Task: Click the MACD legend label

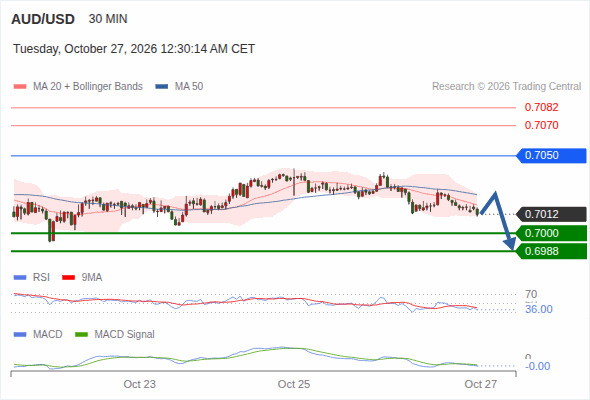Action: click(x=47, y=335)
